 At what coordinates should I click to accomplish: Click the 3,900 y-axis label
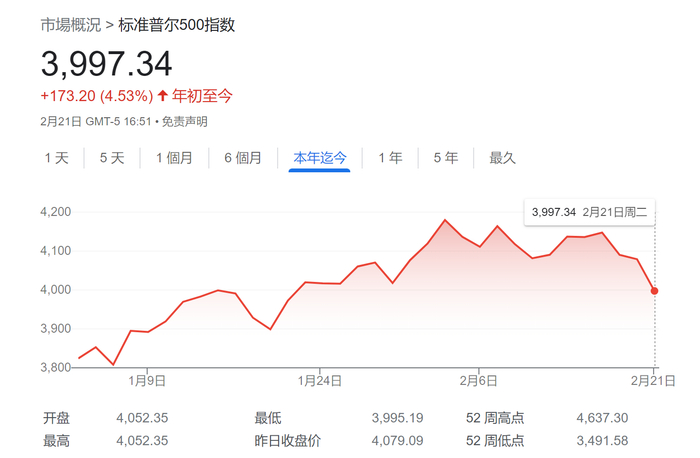pos(56,329)
